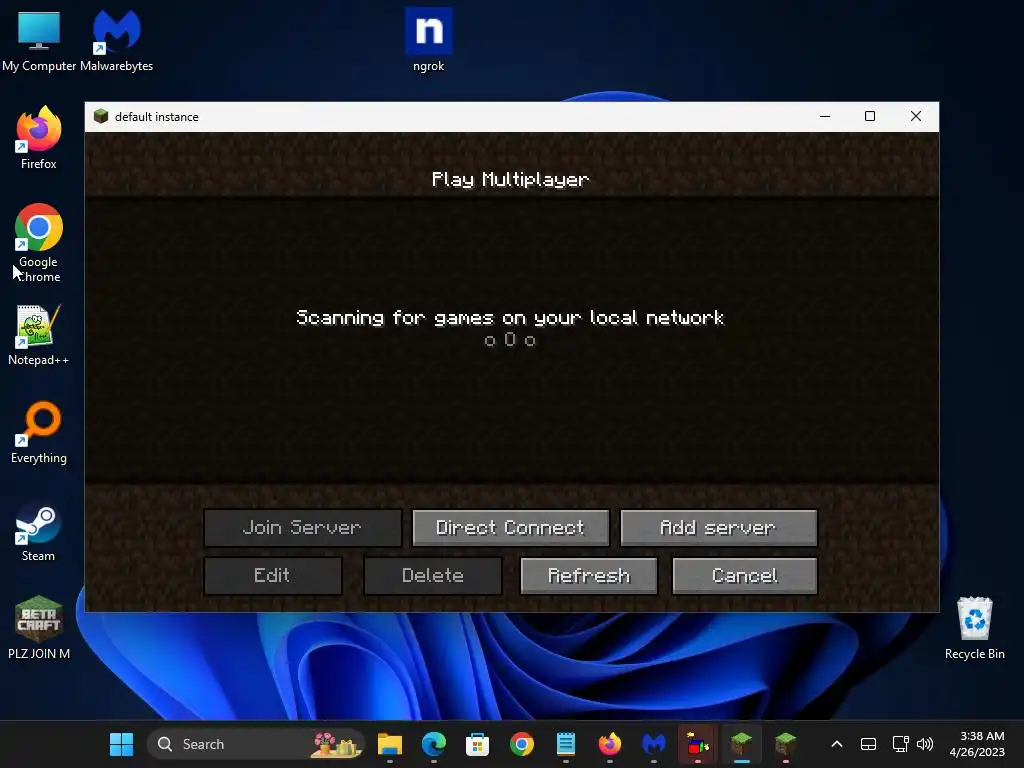Viewport: 1024px width, 768px height.
Task: Open Chrome from the taskbar
Action: (522, 744)
